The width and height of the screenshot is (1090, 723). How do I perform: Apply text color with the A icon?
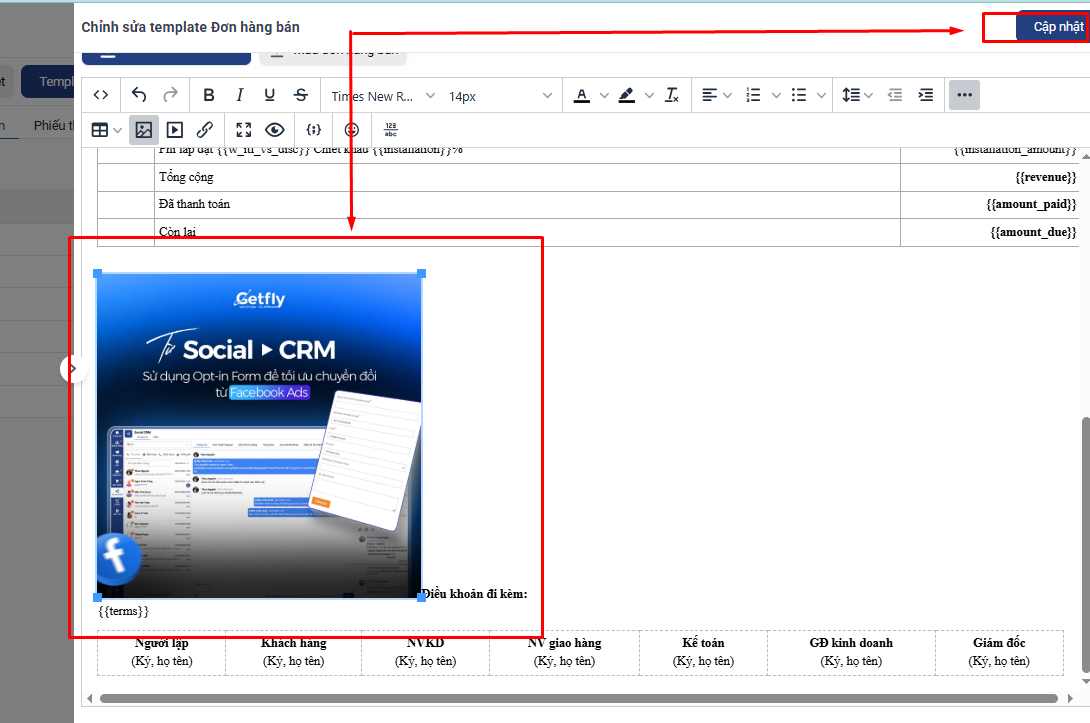coord(582,95)
